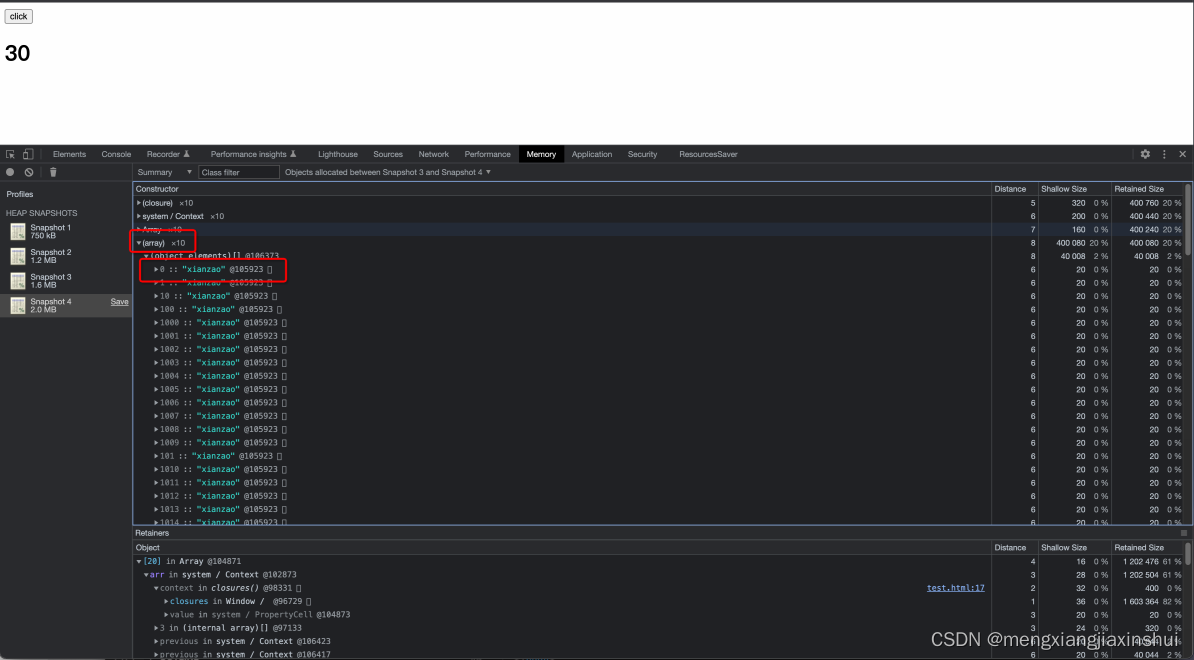This screenshot has width=1194, height=660.
Task: Click the page's click button
Action: [x=18, y=16]
